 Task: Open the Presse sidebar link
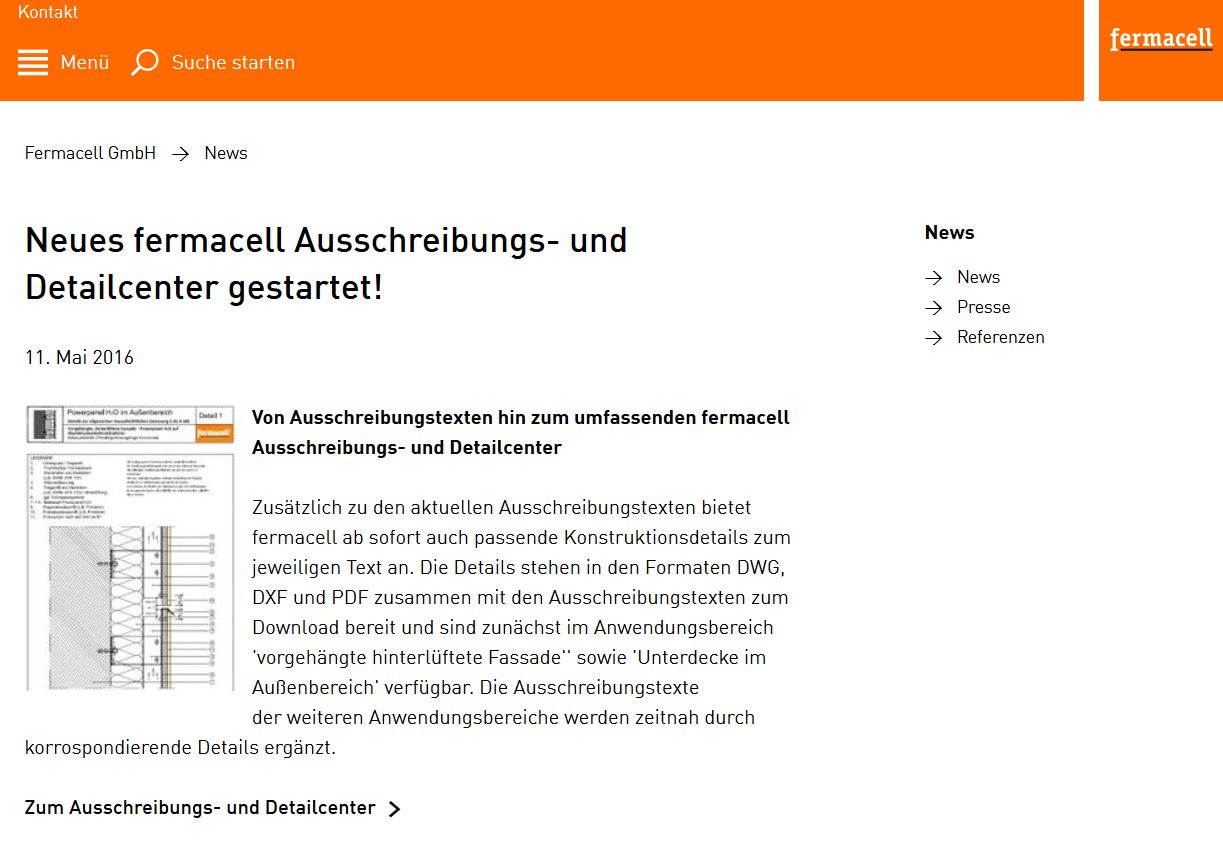pyautogui.click(x=983, y=307)
